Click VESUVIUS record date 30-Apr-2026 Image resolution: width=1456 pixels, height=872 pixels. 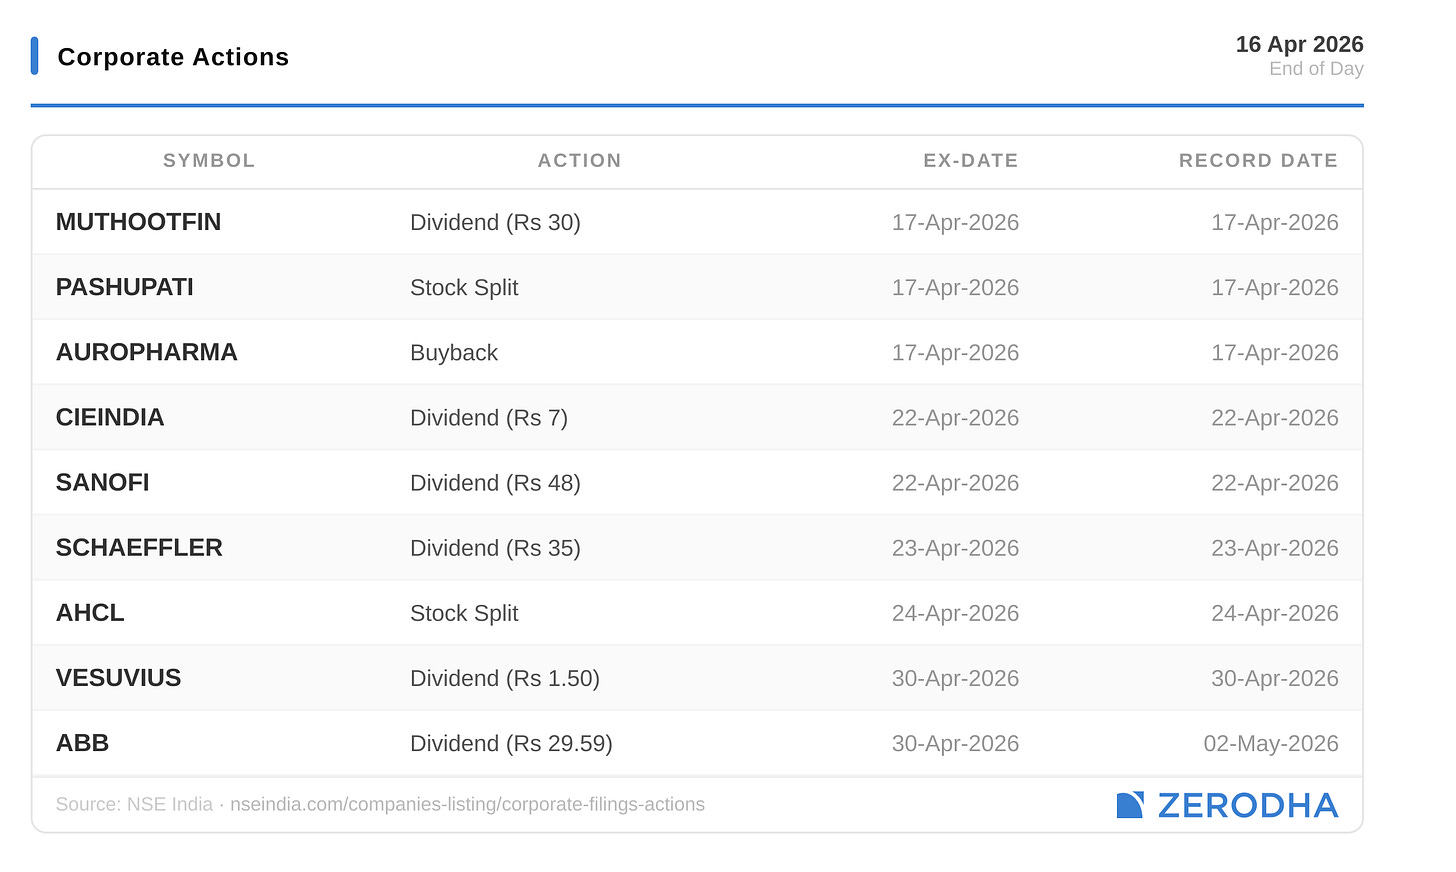click(1275, 678)
